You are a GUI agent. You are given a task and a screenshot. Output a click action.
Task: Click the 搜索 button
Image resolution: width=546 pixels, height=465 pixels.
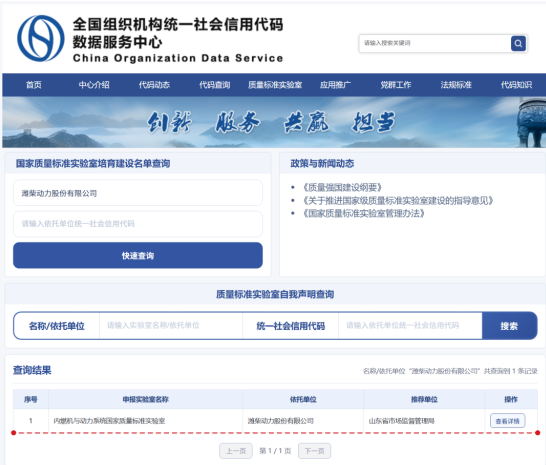pos(509,326)
